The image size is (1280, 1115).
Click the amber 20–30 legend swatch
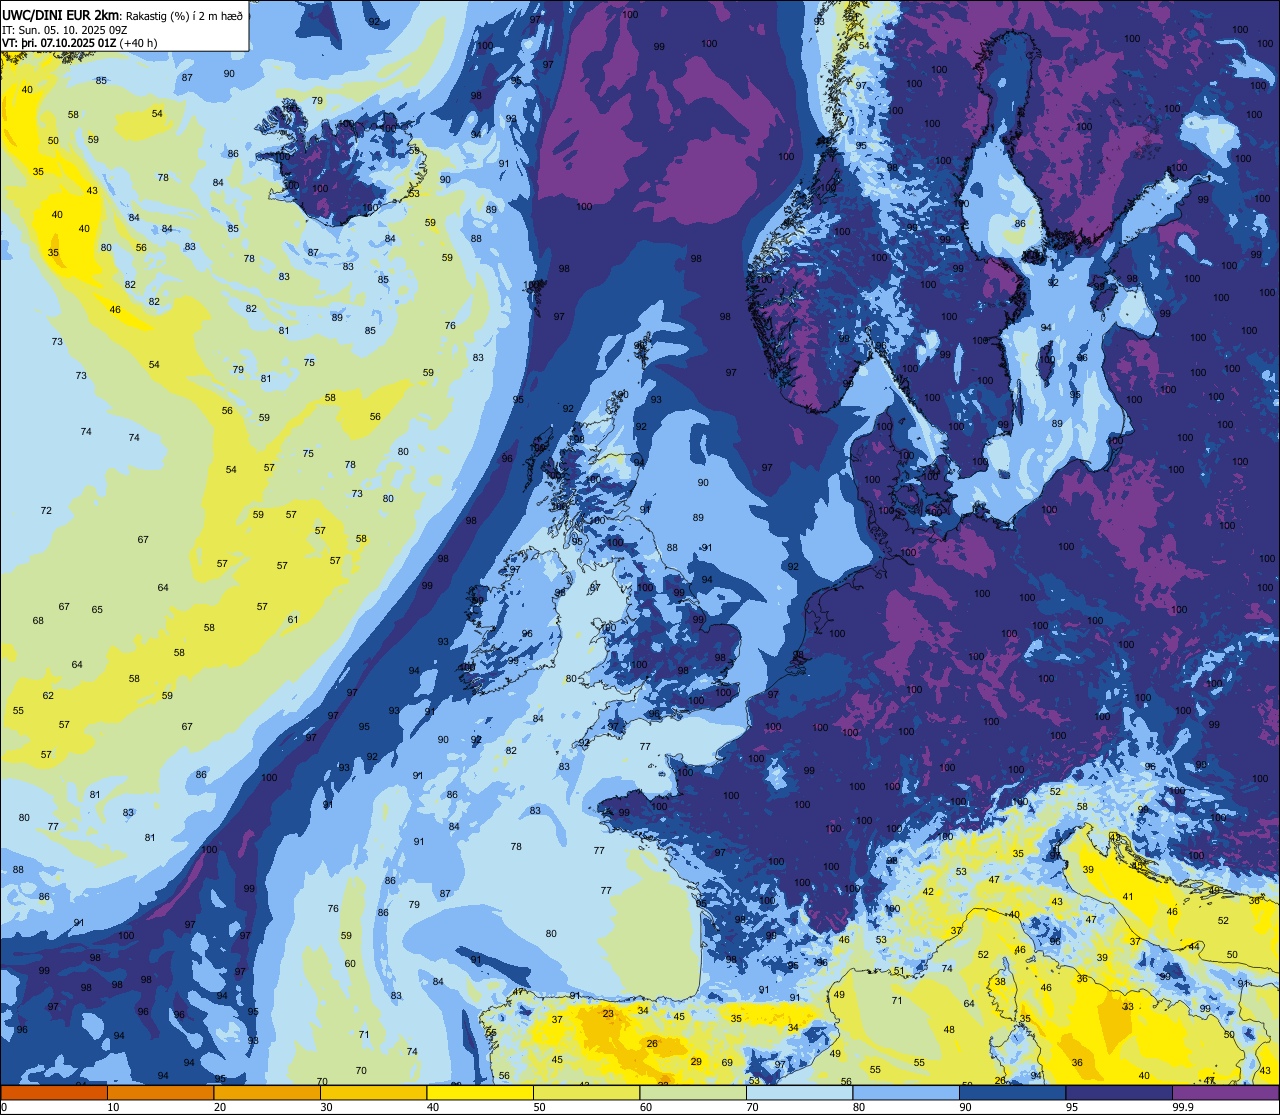267,1092
